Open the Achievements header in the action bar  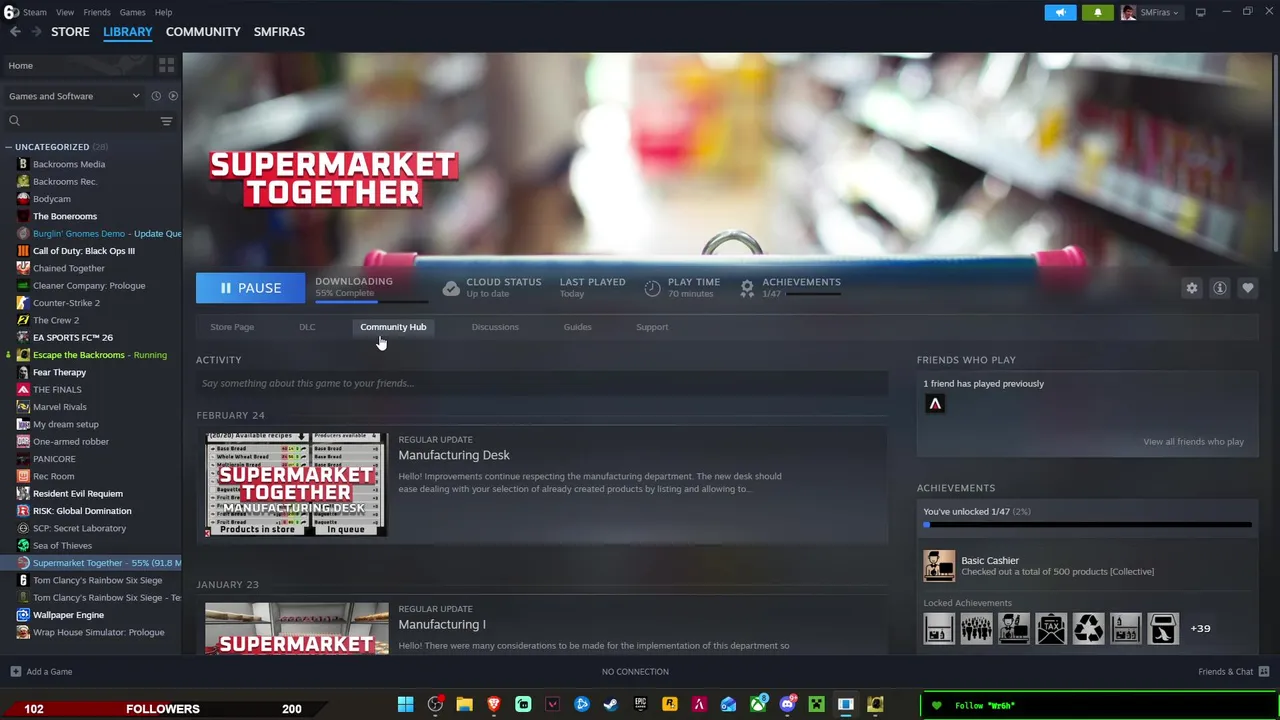pos(801,282)
